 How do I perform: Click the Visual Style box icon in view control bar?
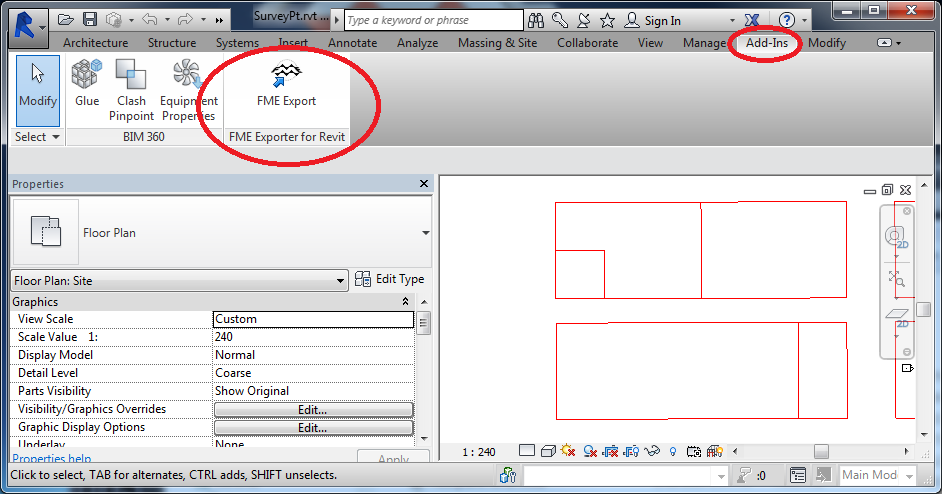tap(548, 451)
